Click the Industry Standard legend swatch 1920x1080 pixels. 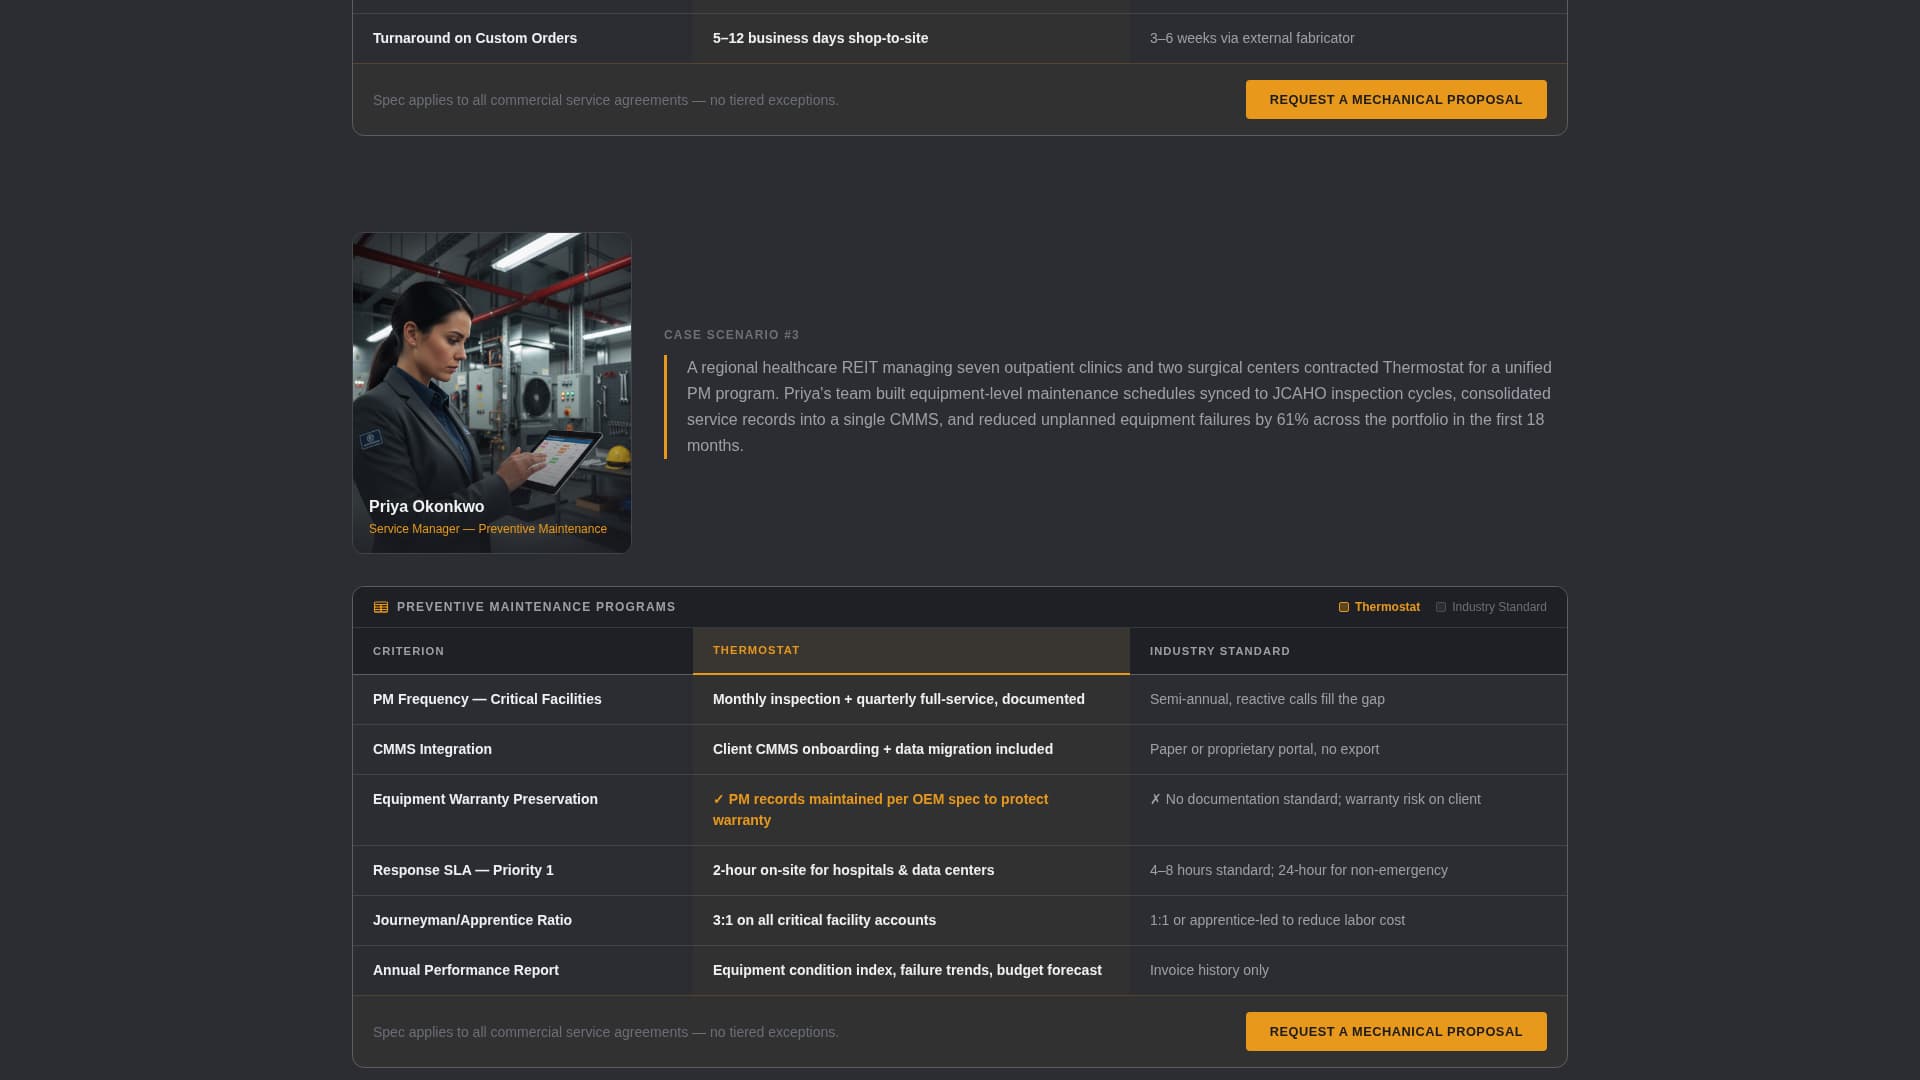tap(1441, 607)
